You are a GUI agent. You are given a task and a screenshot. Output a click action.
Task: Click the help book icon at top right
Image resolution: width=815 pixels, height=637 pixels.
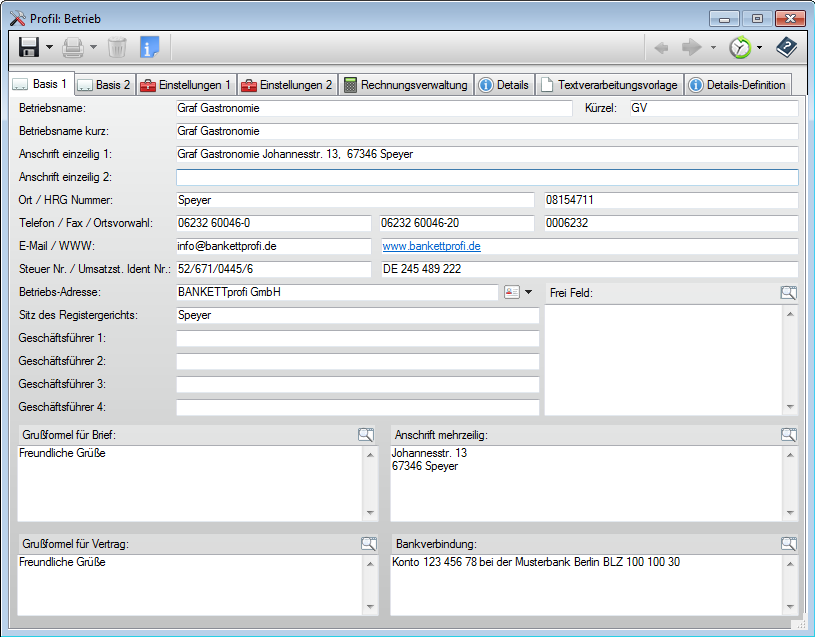coord(787,47)
